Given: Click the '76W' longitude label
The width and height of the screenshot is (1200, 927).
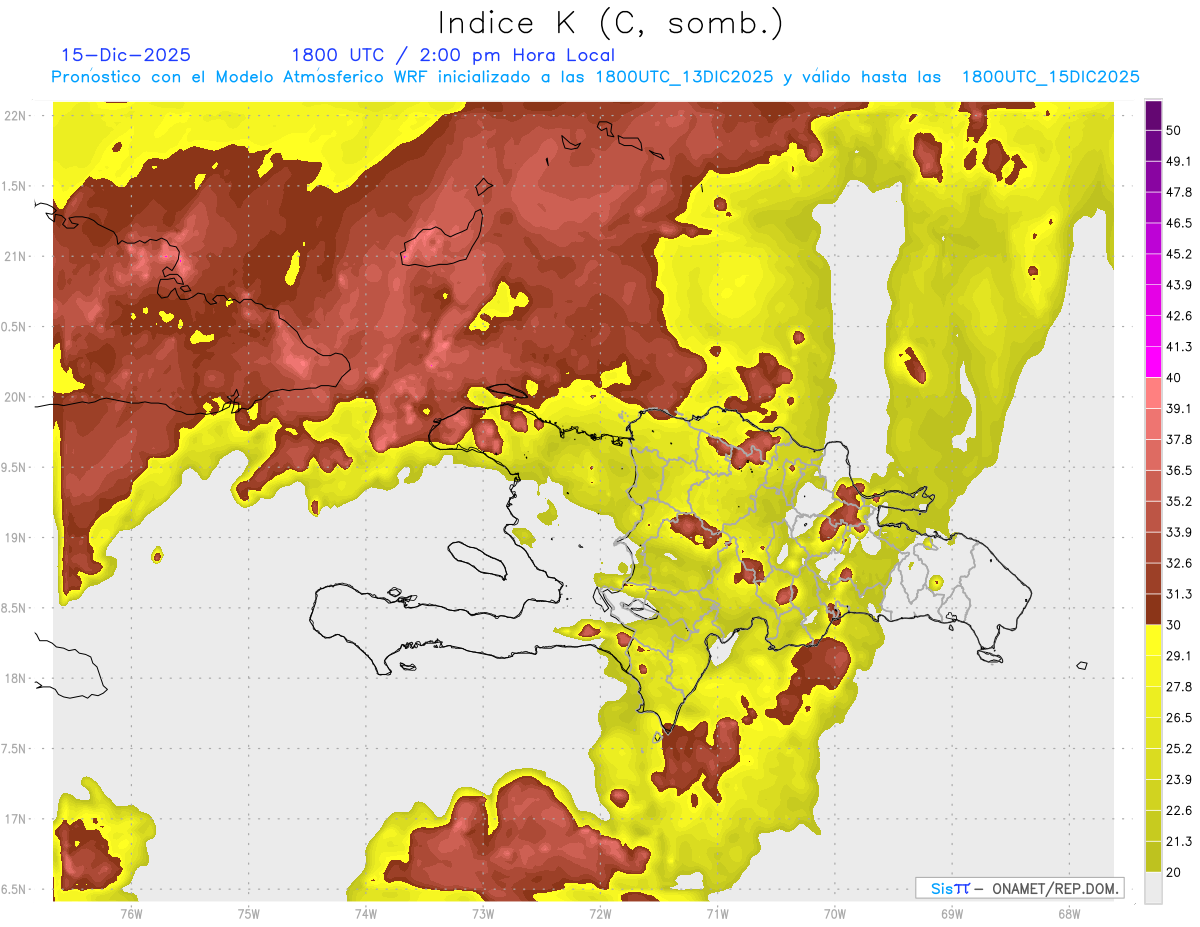Looking at the screenshot, I should pos(131,913).
